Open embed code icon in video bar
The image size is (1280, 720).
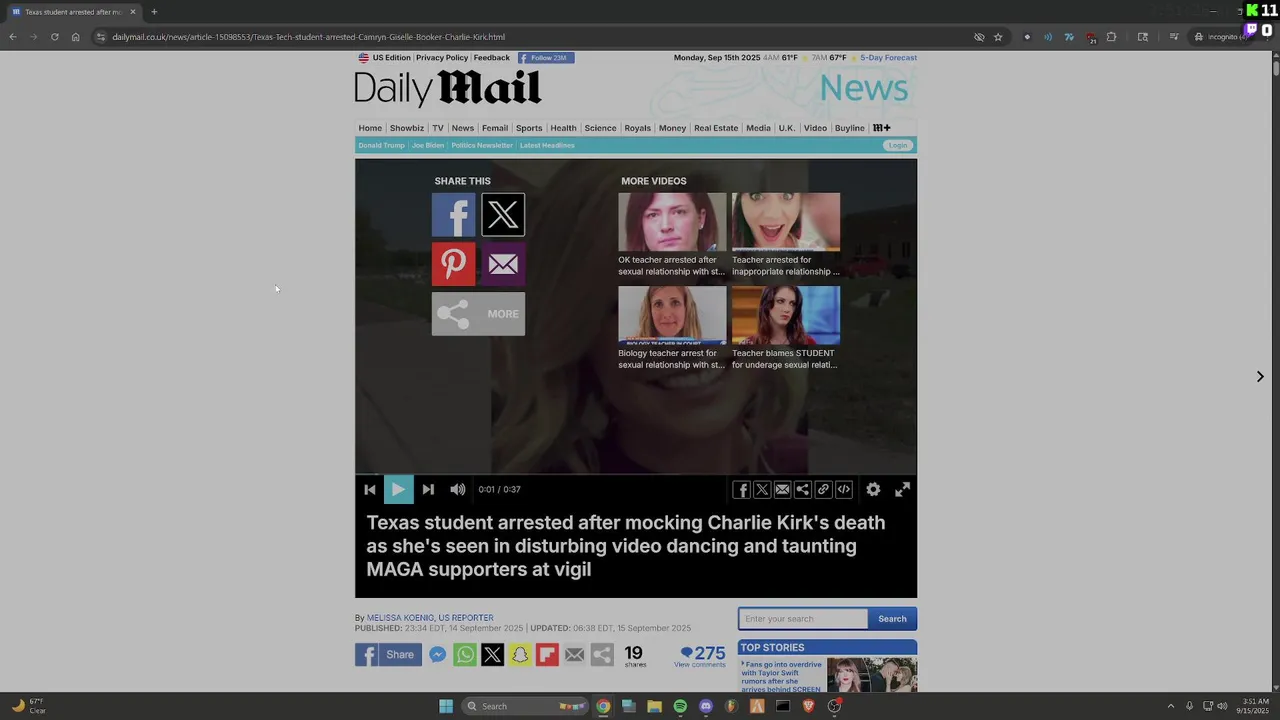pyautogui.click(x=844, y=489)
